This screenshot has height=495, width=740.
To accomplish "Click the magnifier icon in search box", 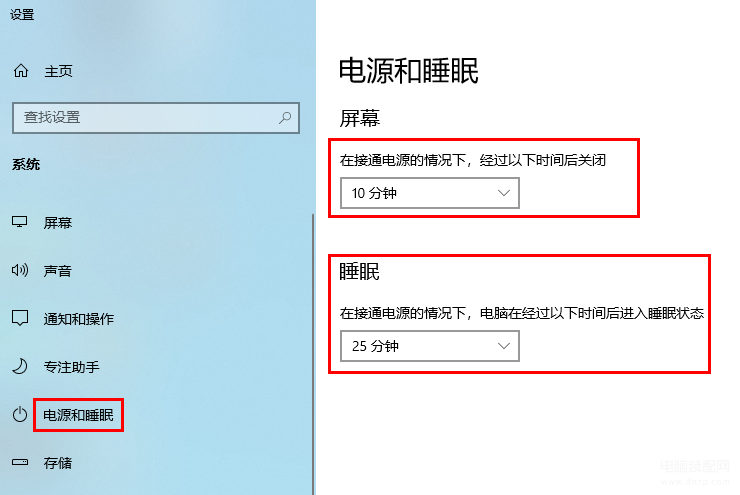I will click(285, 117).
